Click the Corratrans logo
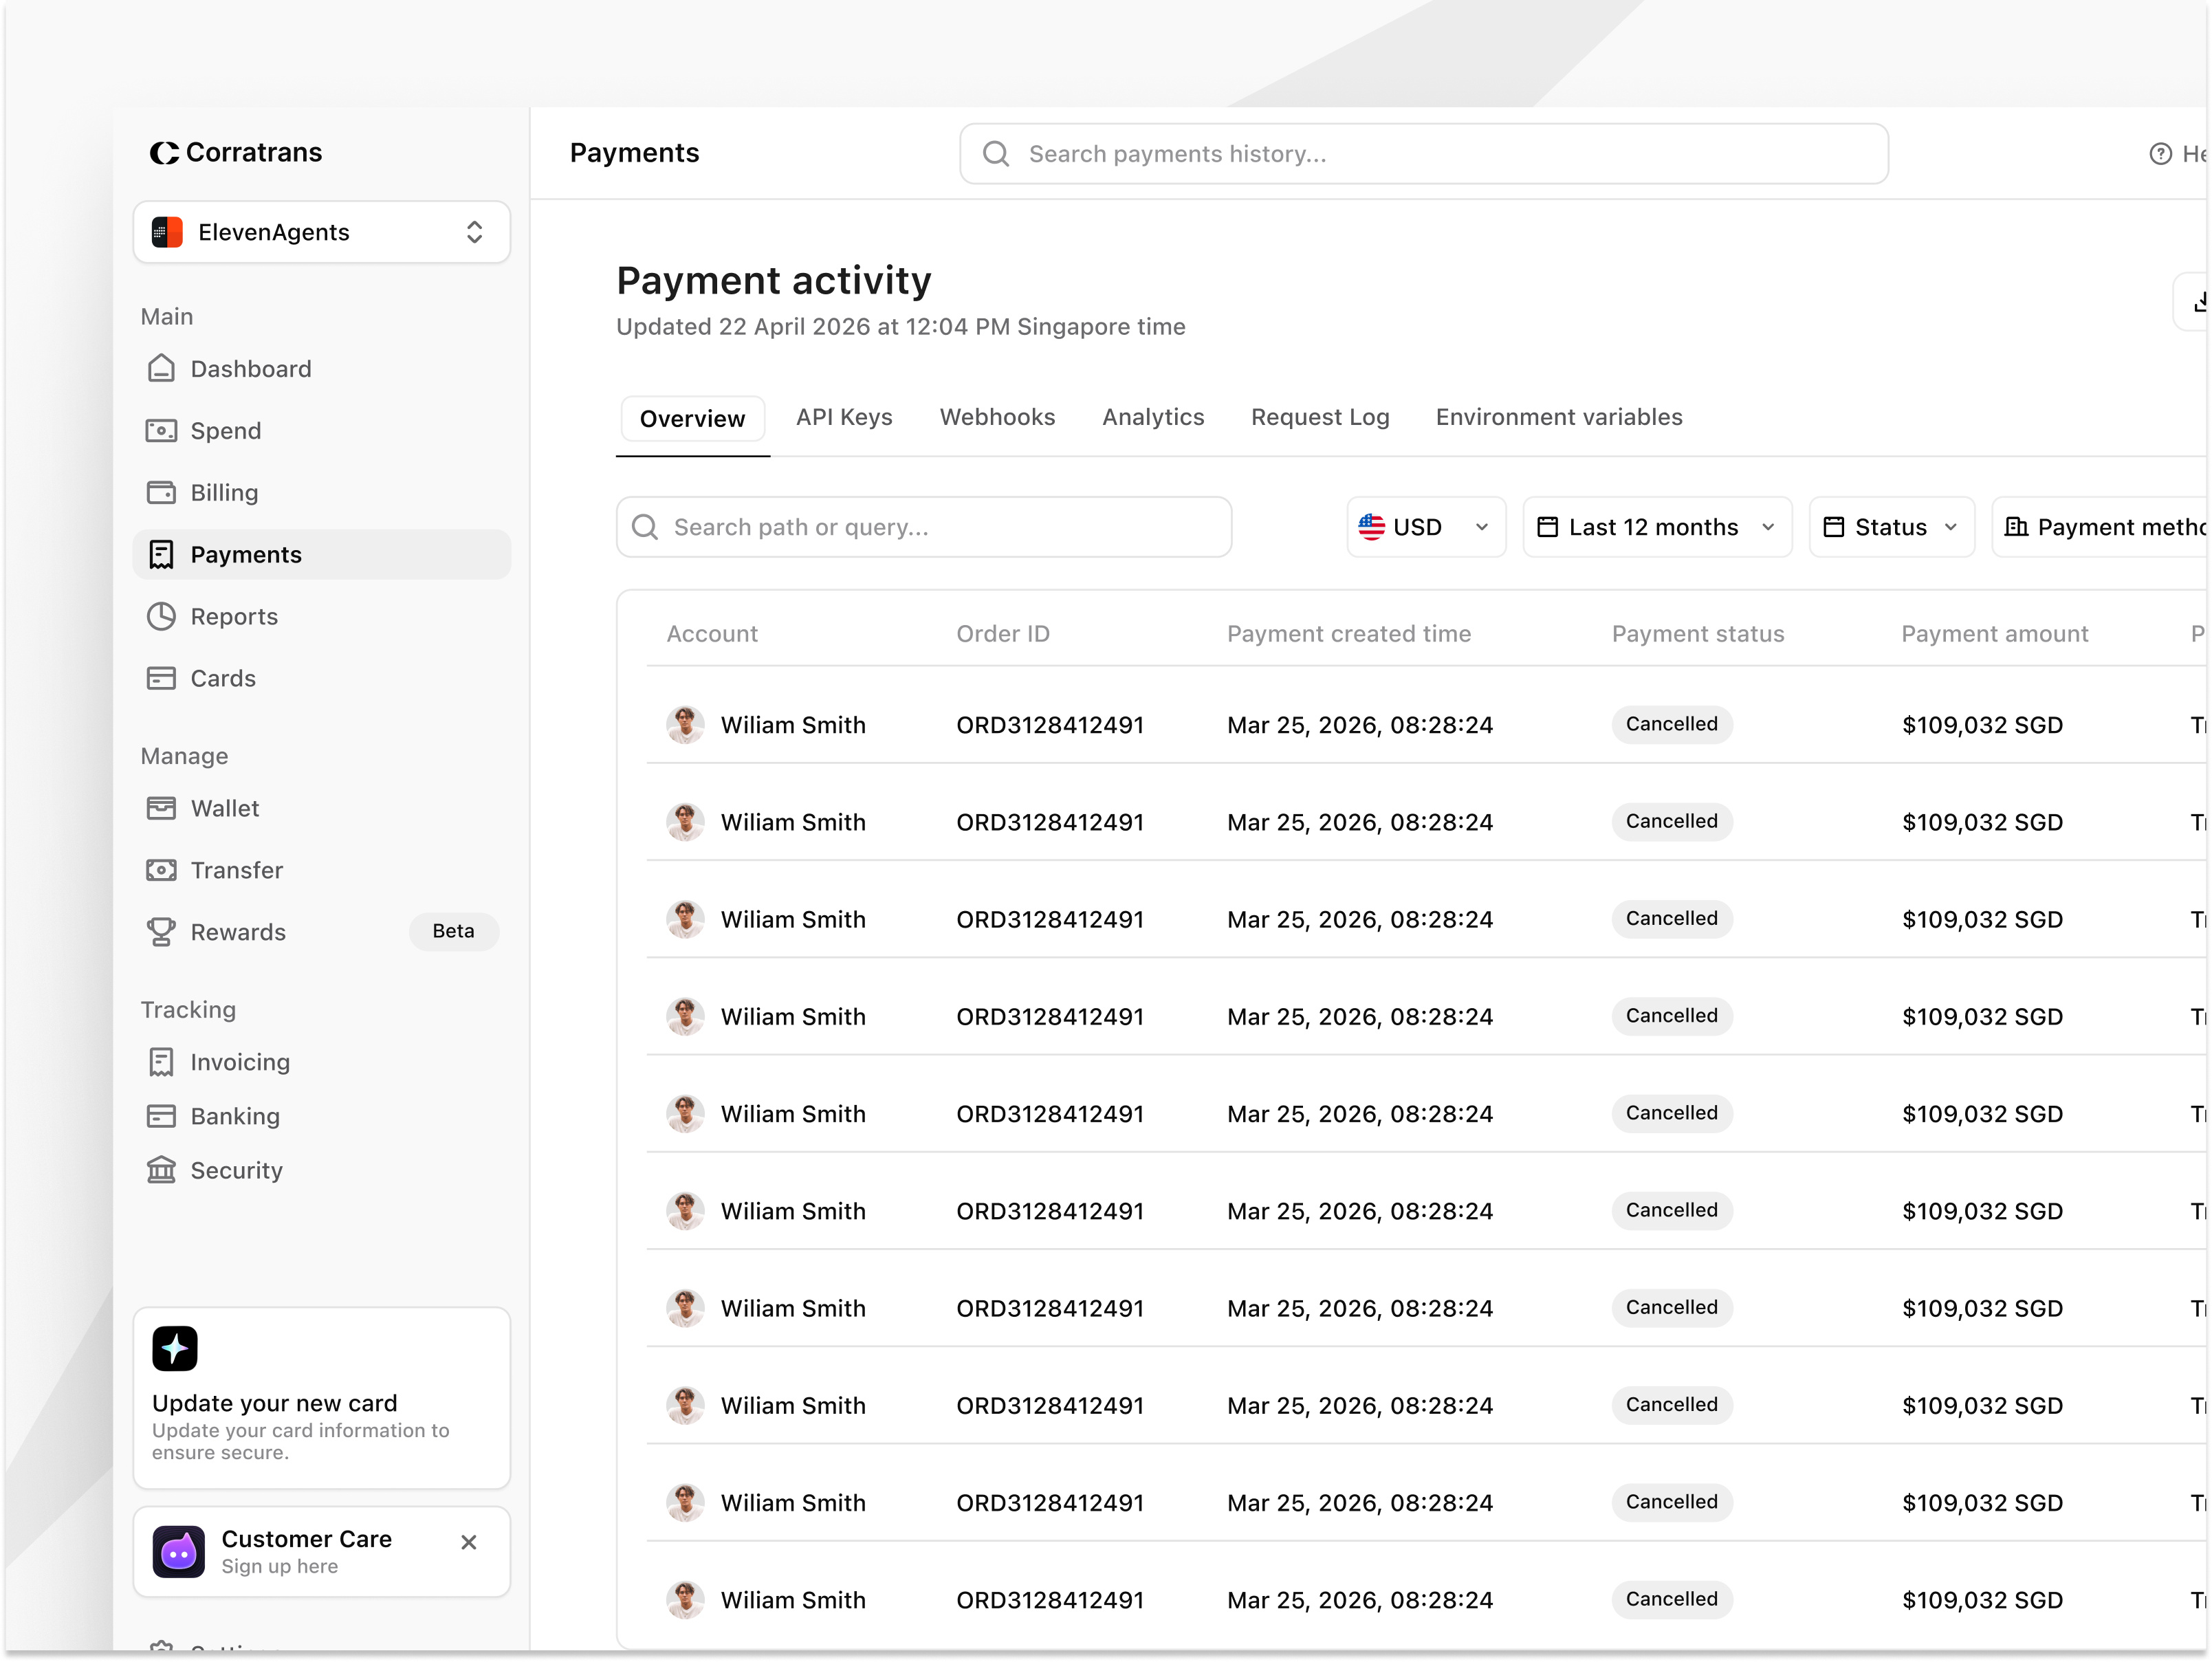The image size is (2212, 1662). coord(236,152)
